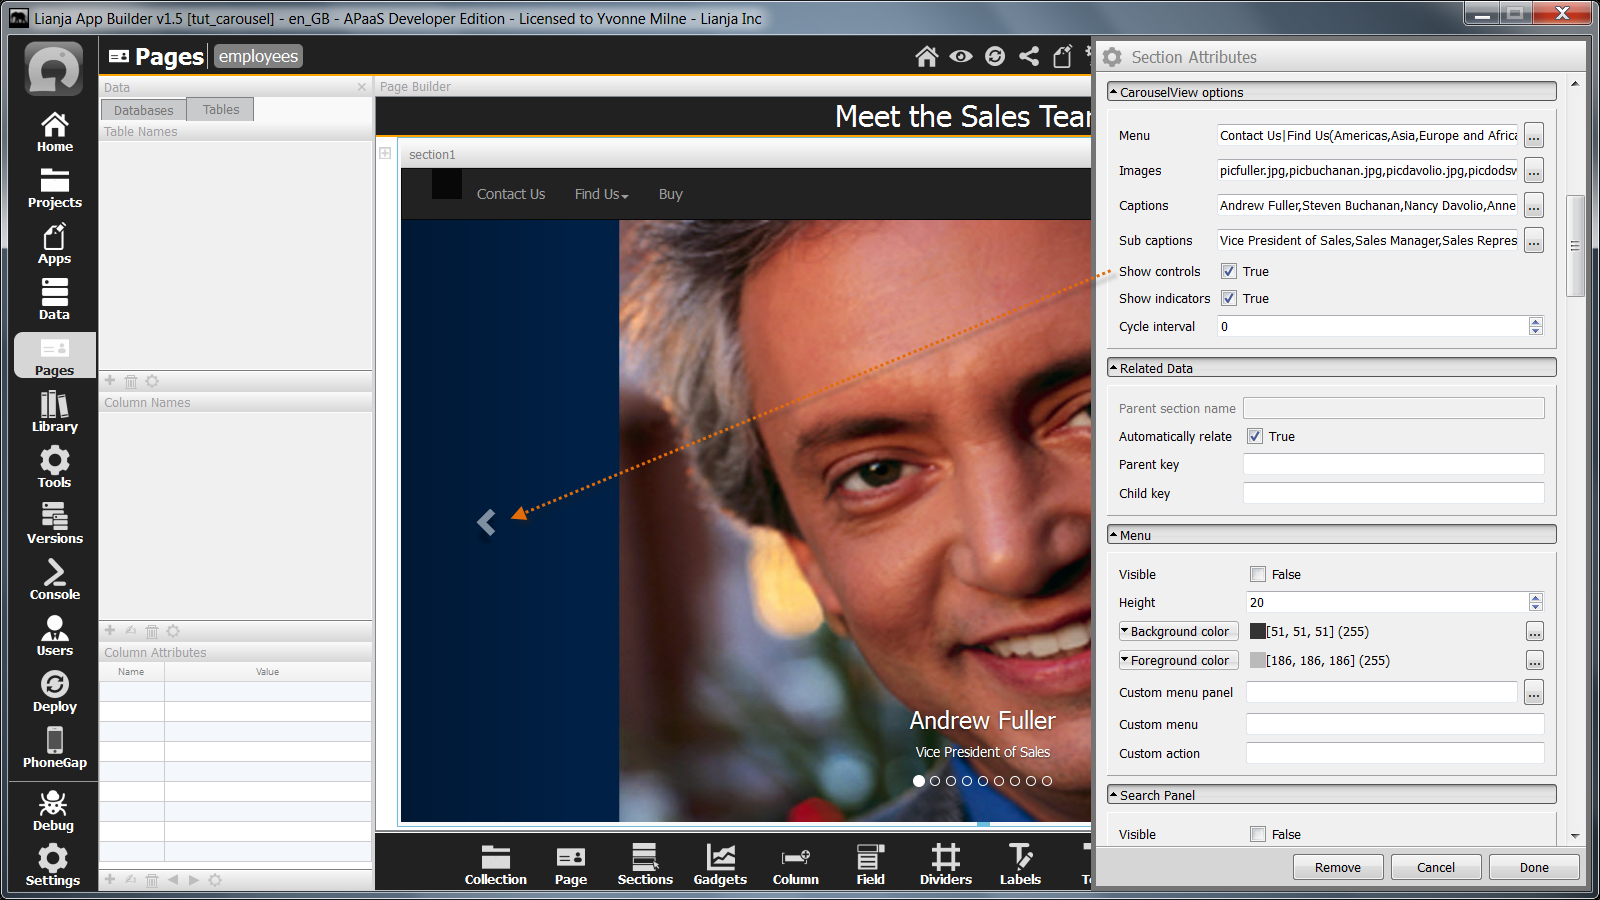Click the home icon in Pages header

tap(927, 56)
